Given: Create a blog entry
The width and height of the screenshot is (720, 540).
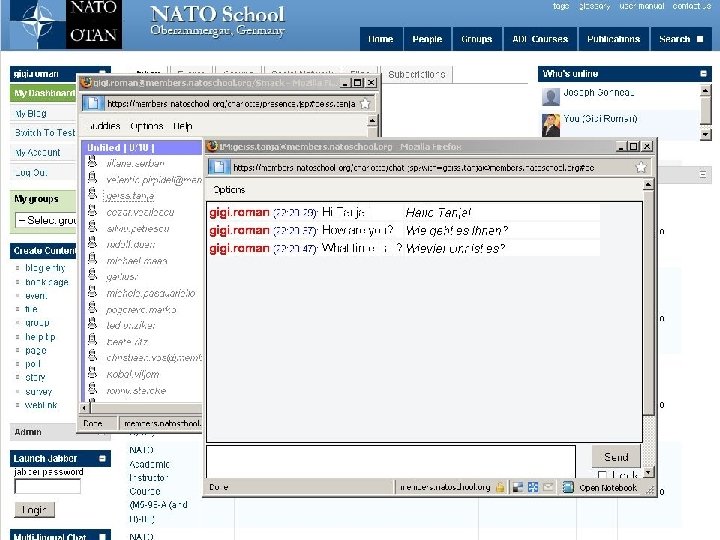Looking at the screenshot, I should 45,268.
